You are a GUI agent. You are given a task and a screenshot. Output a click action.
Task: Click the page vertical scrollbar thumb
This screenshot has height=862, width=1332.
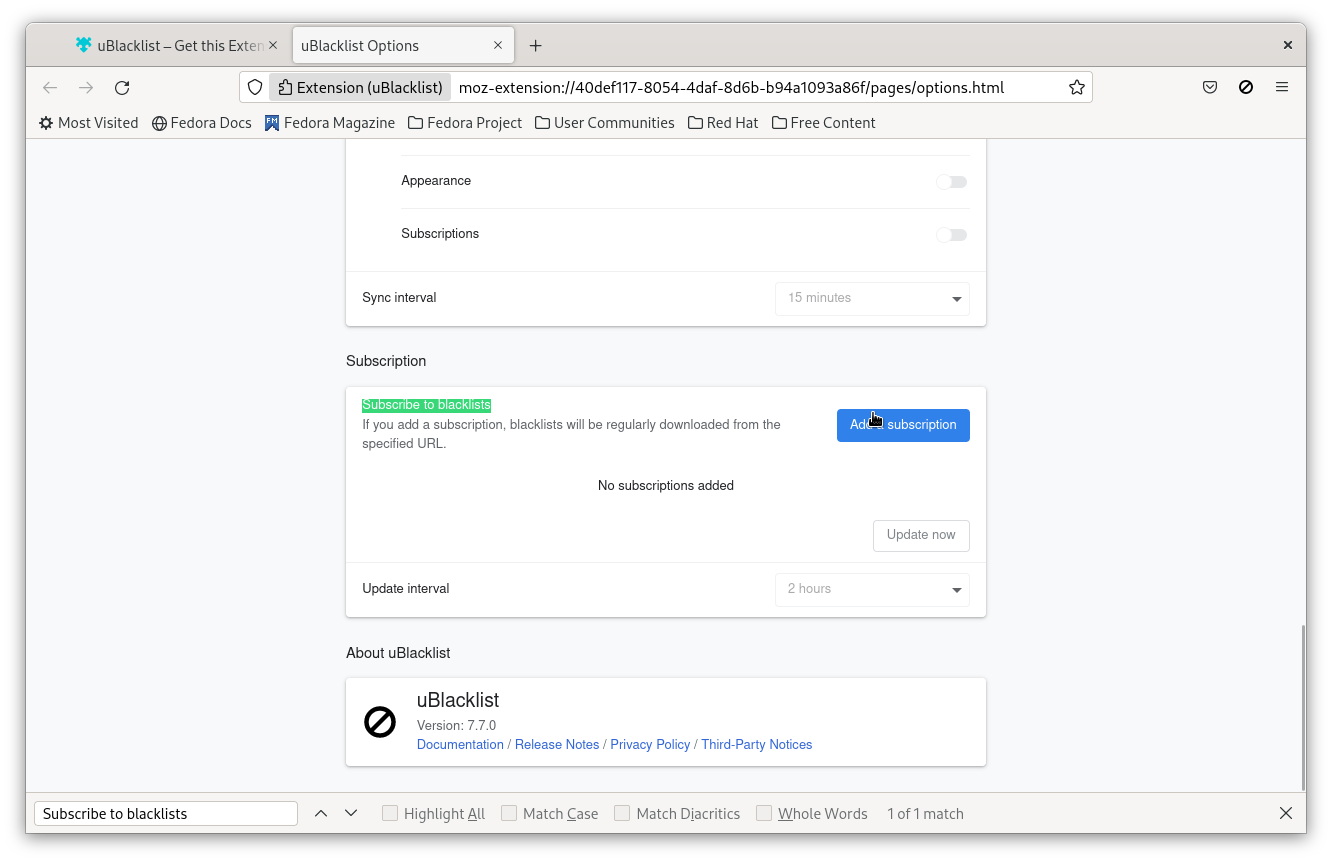click(1302, 707)
